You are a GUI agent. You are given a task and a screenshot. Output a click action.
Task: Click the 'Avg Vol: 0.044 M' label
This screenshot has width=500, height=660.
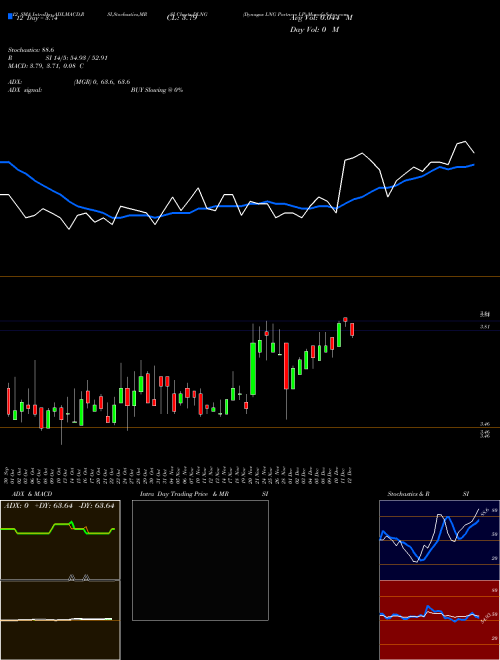click(x=321, y=18)
